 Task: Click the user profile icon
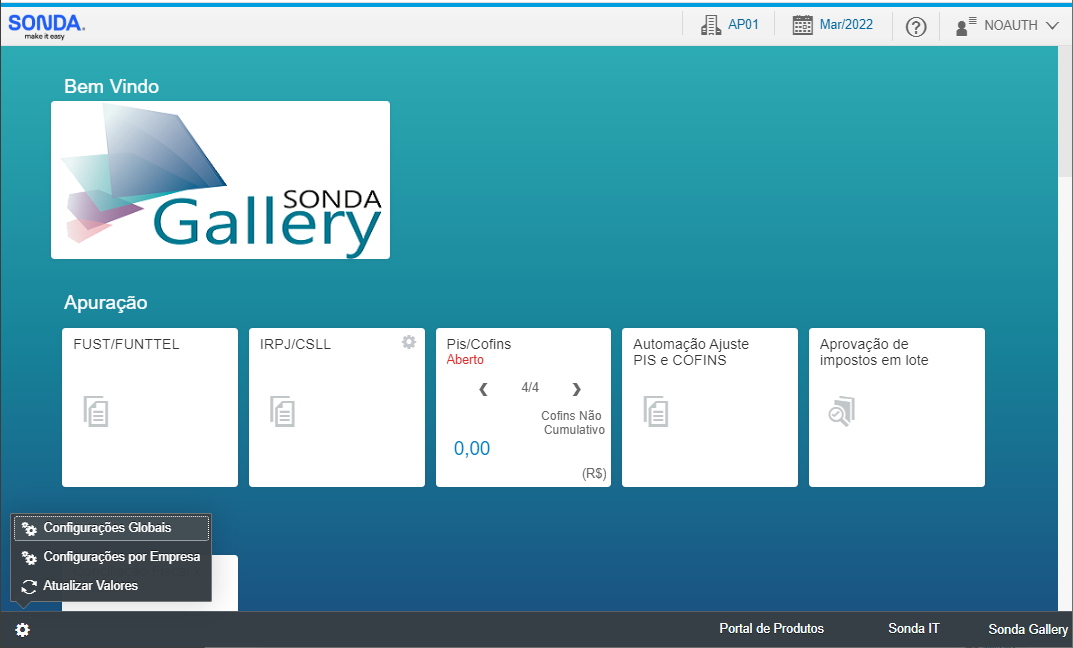click(x=966, y=26)
